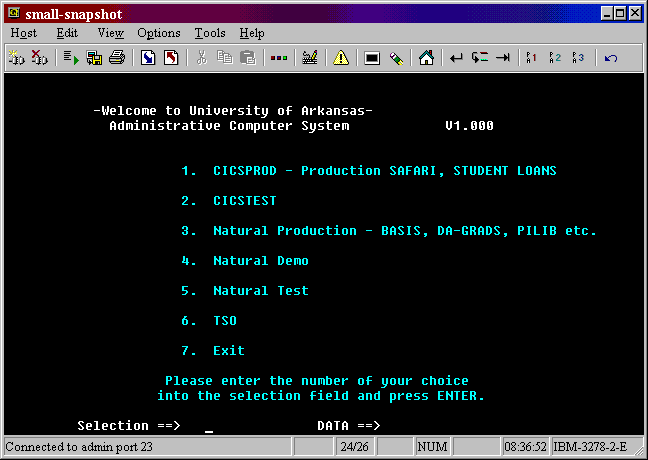648x460 pixels.
Task: Click the back-tab arrow icon
Action: pos(480,57)
